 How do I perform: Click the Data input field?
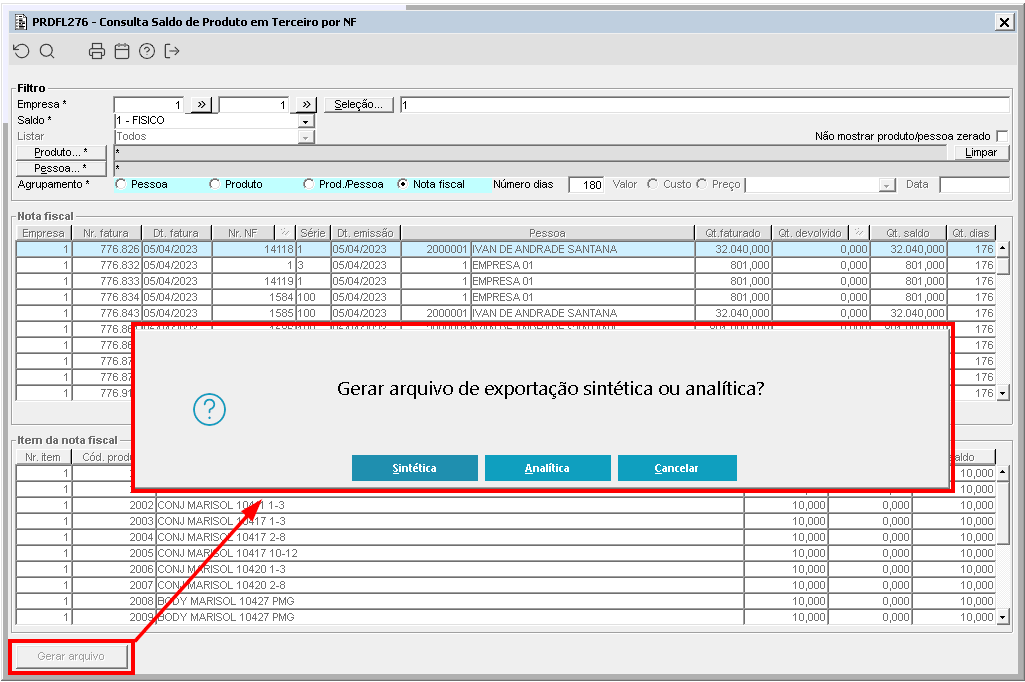(x=974, y=185)
